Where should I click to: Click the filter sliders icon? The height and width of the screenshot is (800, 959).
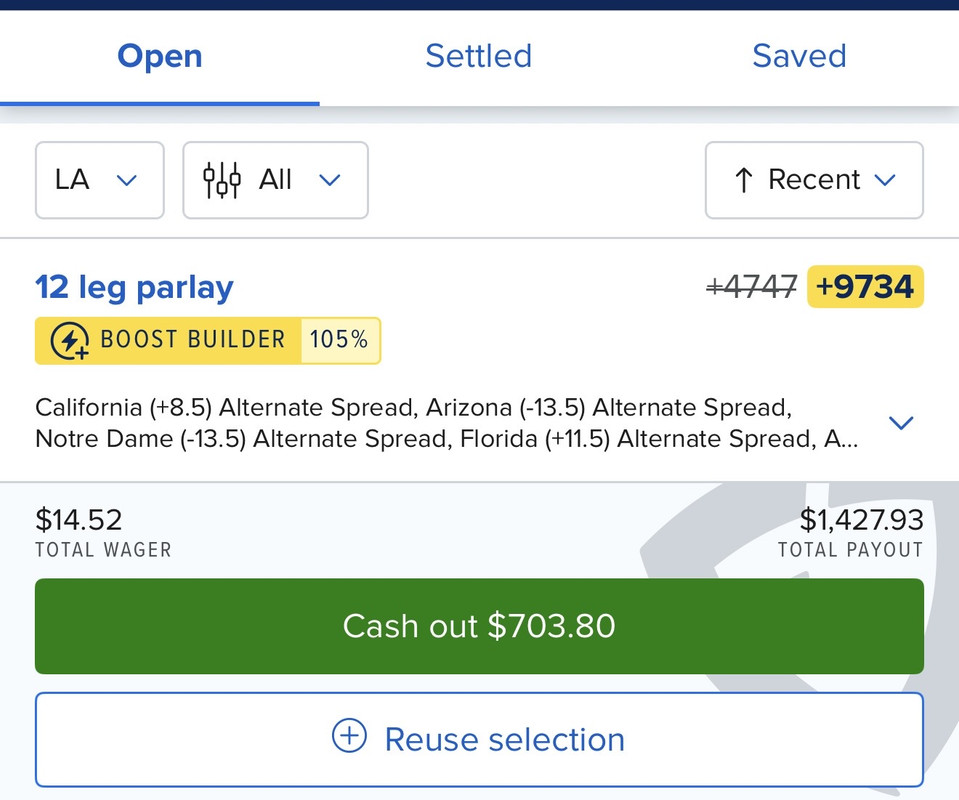(222, 180)
